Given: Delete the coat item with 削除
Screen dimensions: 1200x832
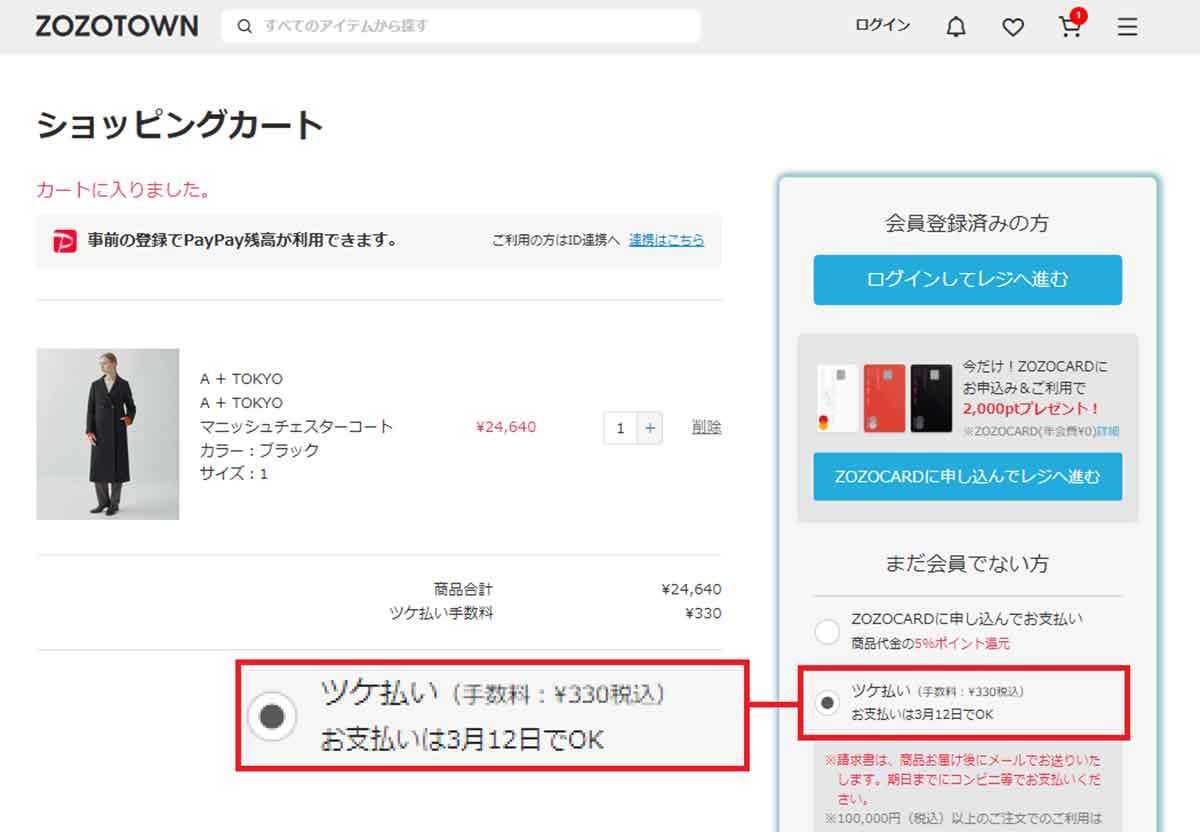Looking at the screenshot, I should point(707,427).
